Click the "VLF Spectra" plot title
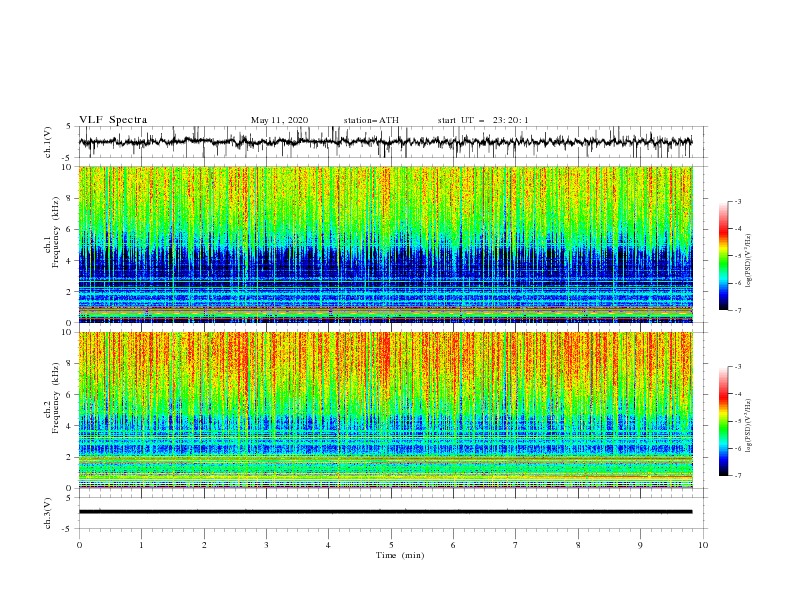 click(x=113, y=120)
